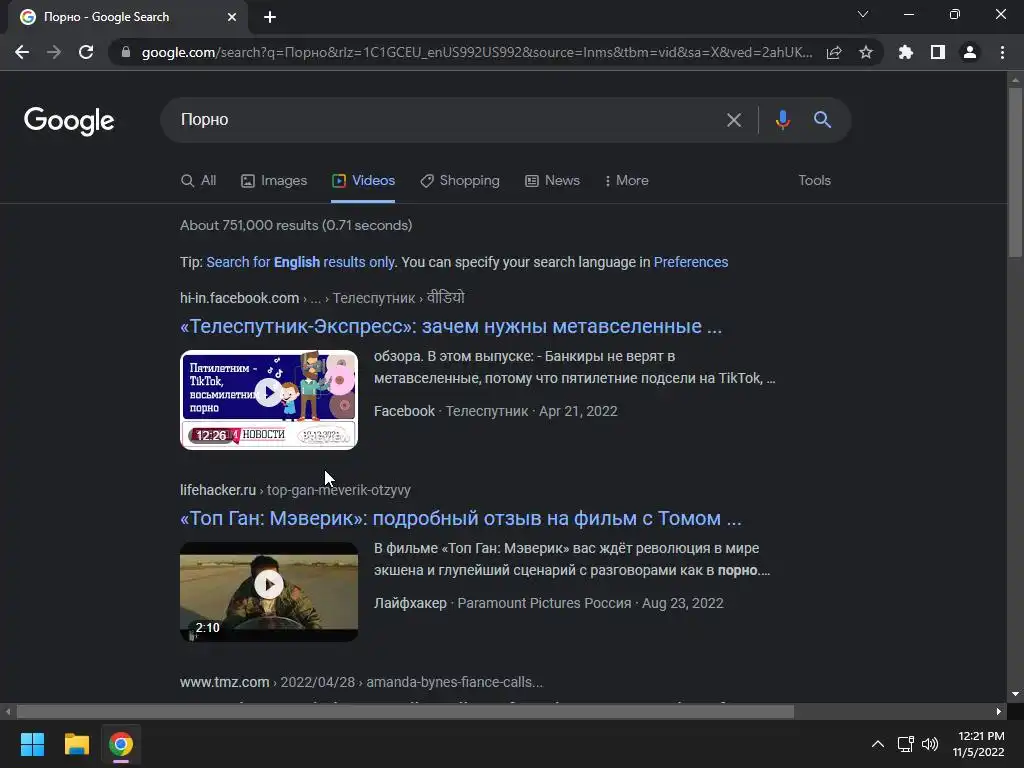Clear the search box text
The width and height of the screenshot is (1024, 768).
734,120
